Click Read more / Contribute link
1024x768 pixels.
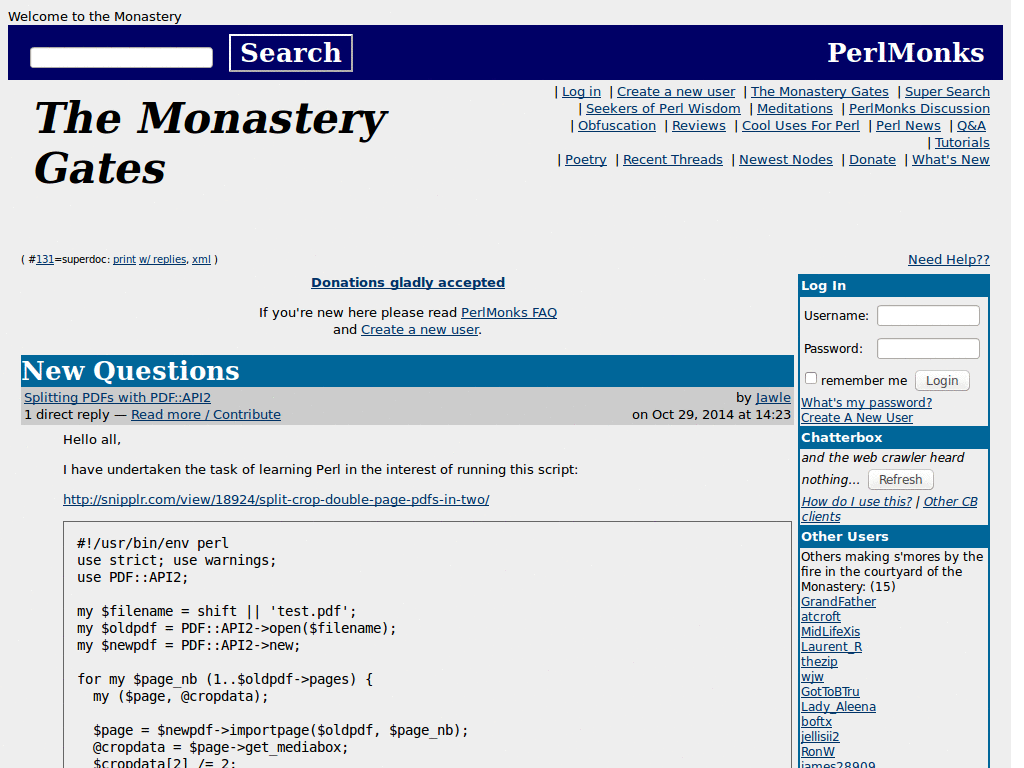tap(206, 414)
